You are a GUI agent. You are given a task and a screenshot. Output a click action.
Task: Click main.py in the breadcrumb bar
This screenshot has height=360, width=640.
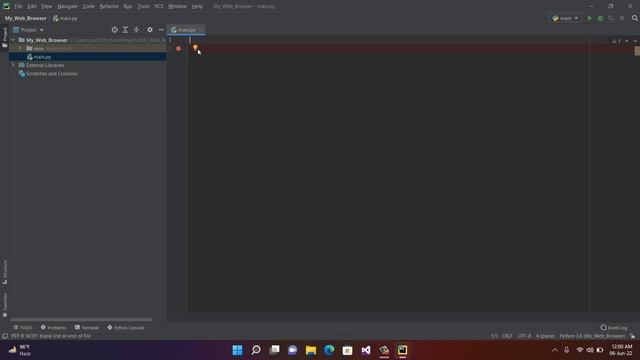(65, 18)
